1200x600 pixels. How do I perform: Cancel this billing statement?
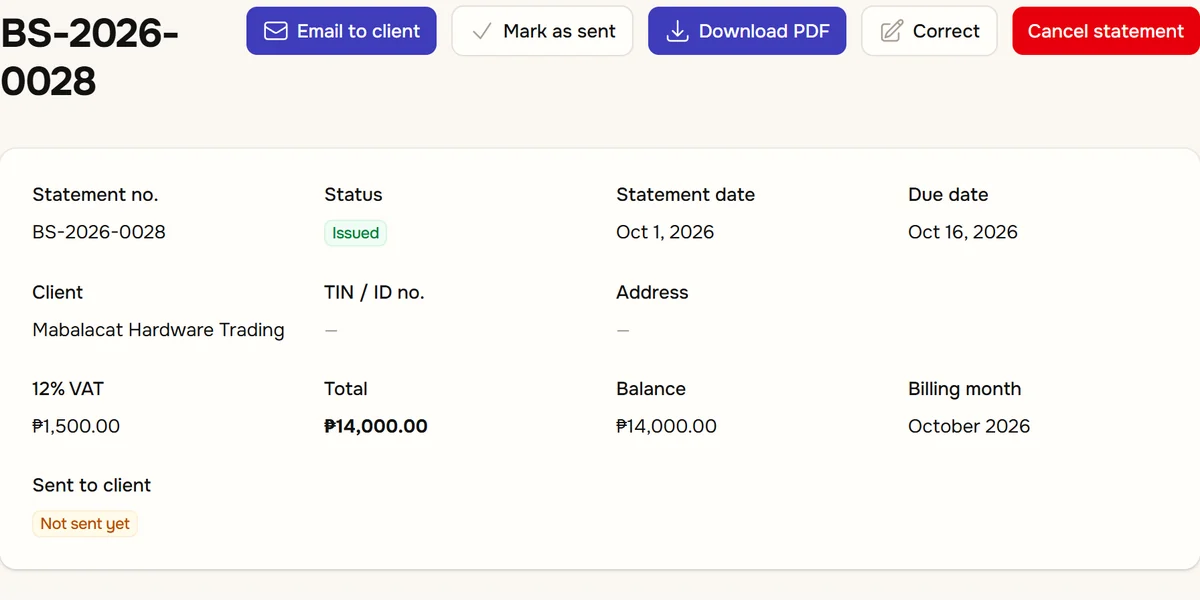[x=1106, y=31]
